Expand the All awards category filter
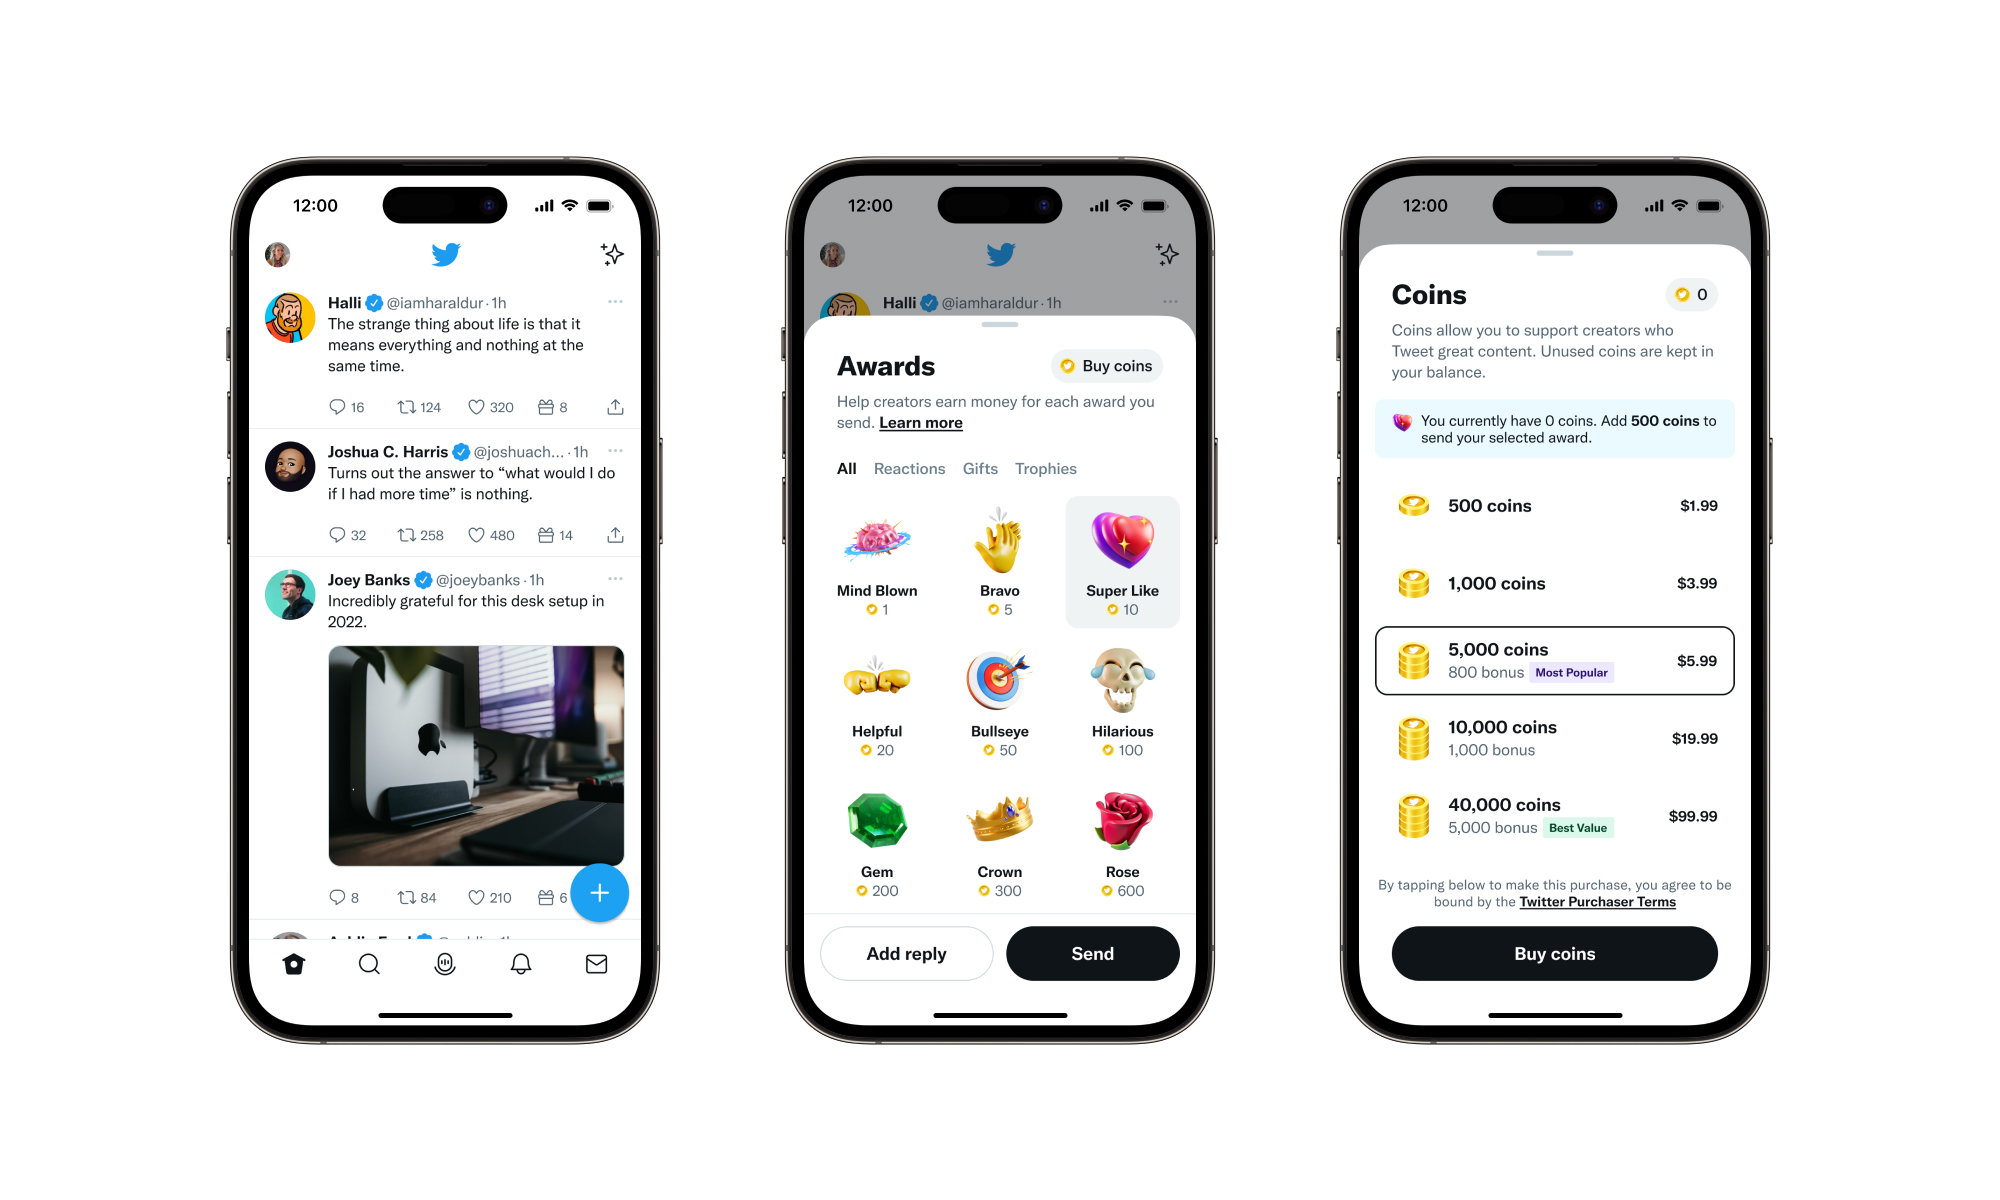 [844, 469]
